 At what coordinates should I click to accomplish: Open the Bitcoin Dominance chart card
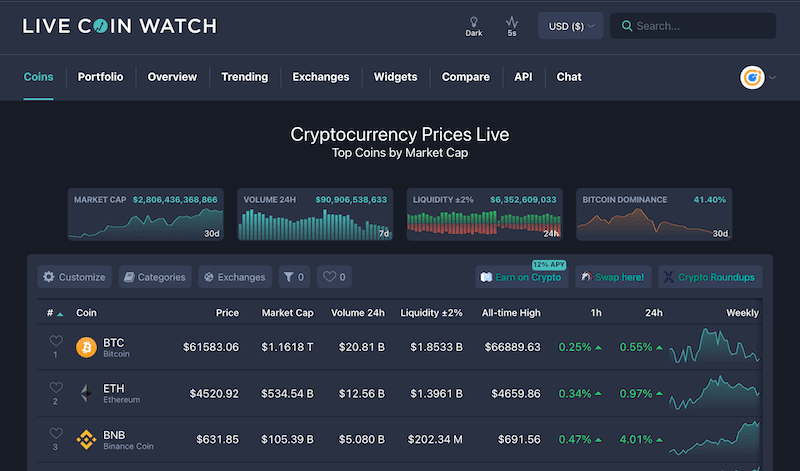[654, 214]
